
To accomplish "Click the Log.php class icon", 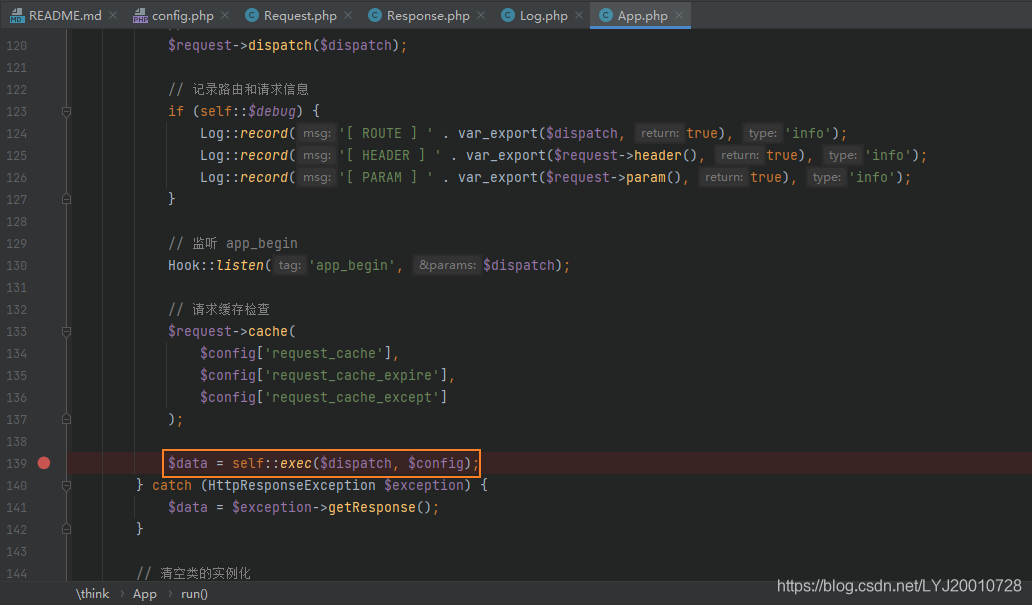I will pos(507,15).
